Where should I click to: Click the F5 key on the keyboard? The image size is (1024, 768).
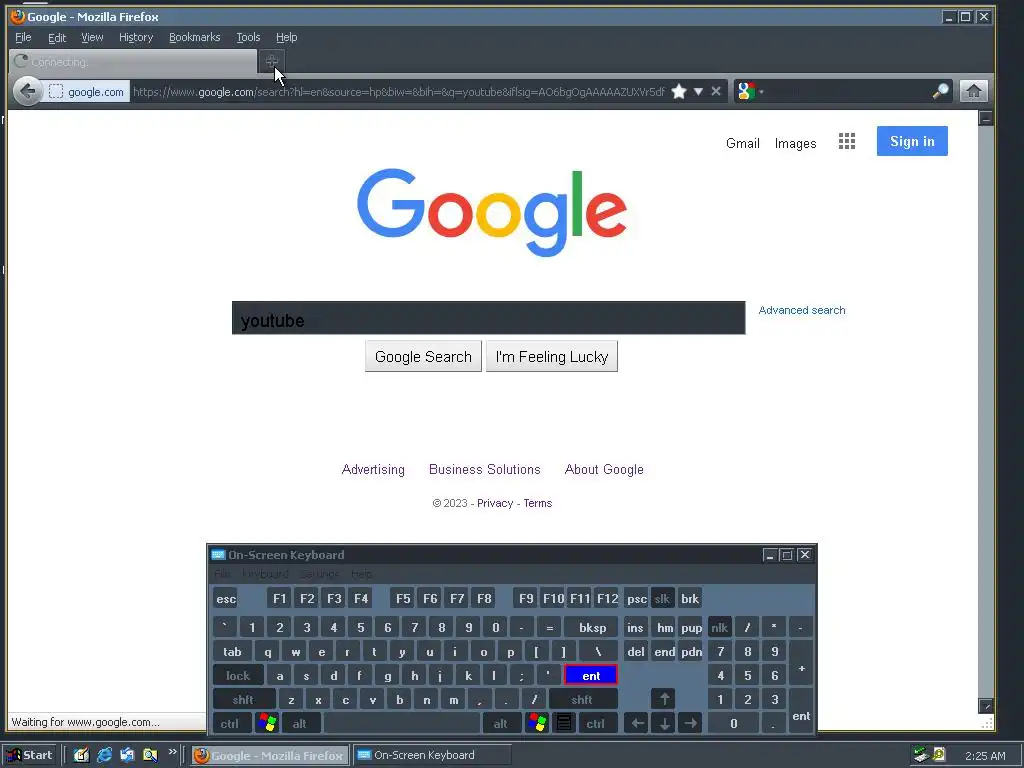click(x=403, y=599)
